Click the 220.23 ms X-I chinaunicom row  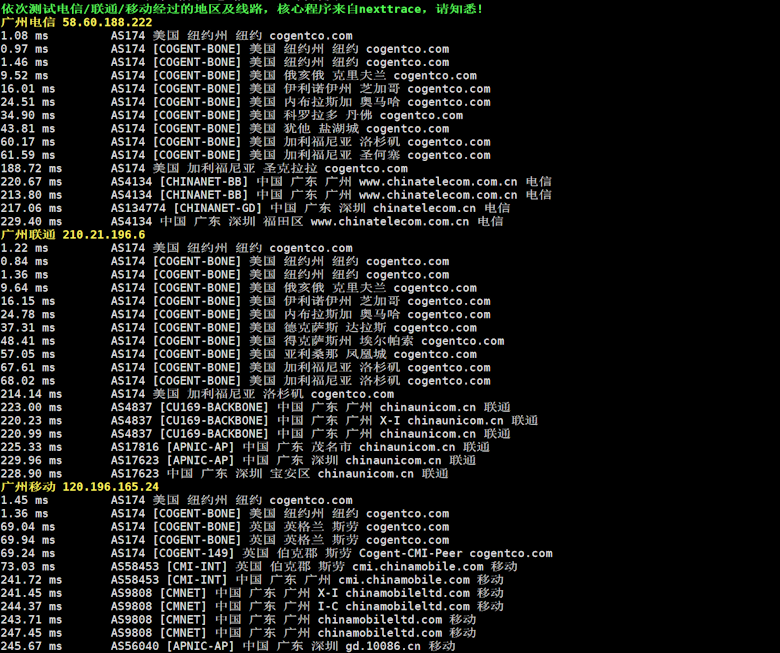click(x=269, y=421)
